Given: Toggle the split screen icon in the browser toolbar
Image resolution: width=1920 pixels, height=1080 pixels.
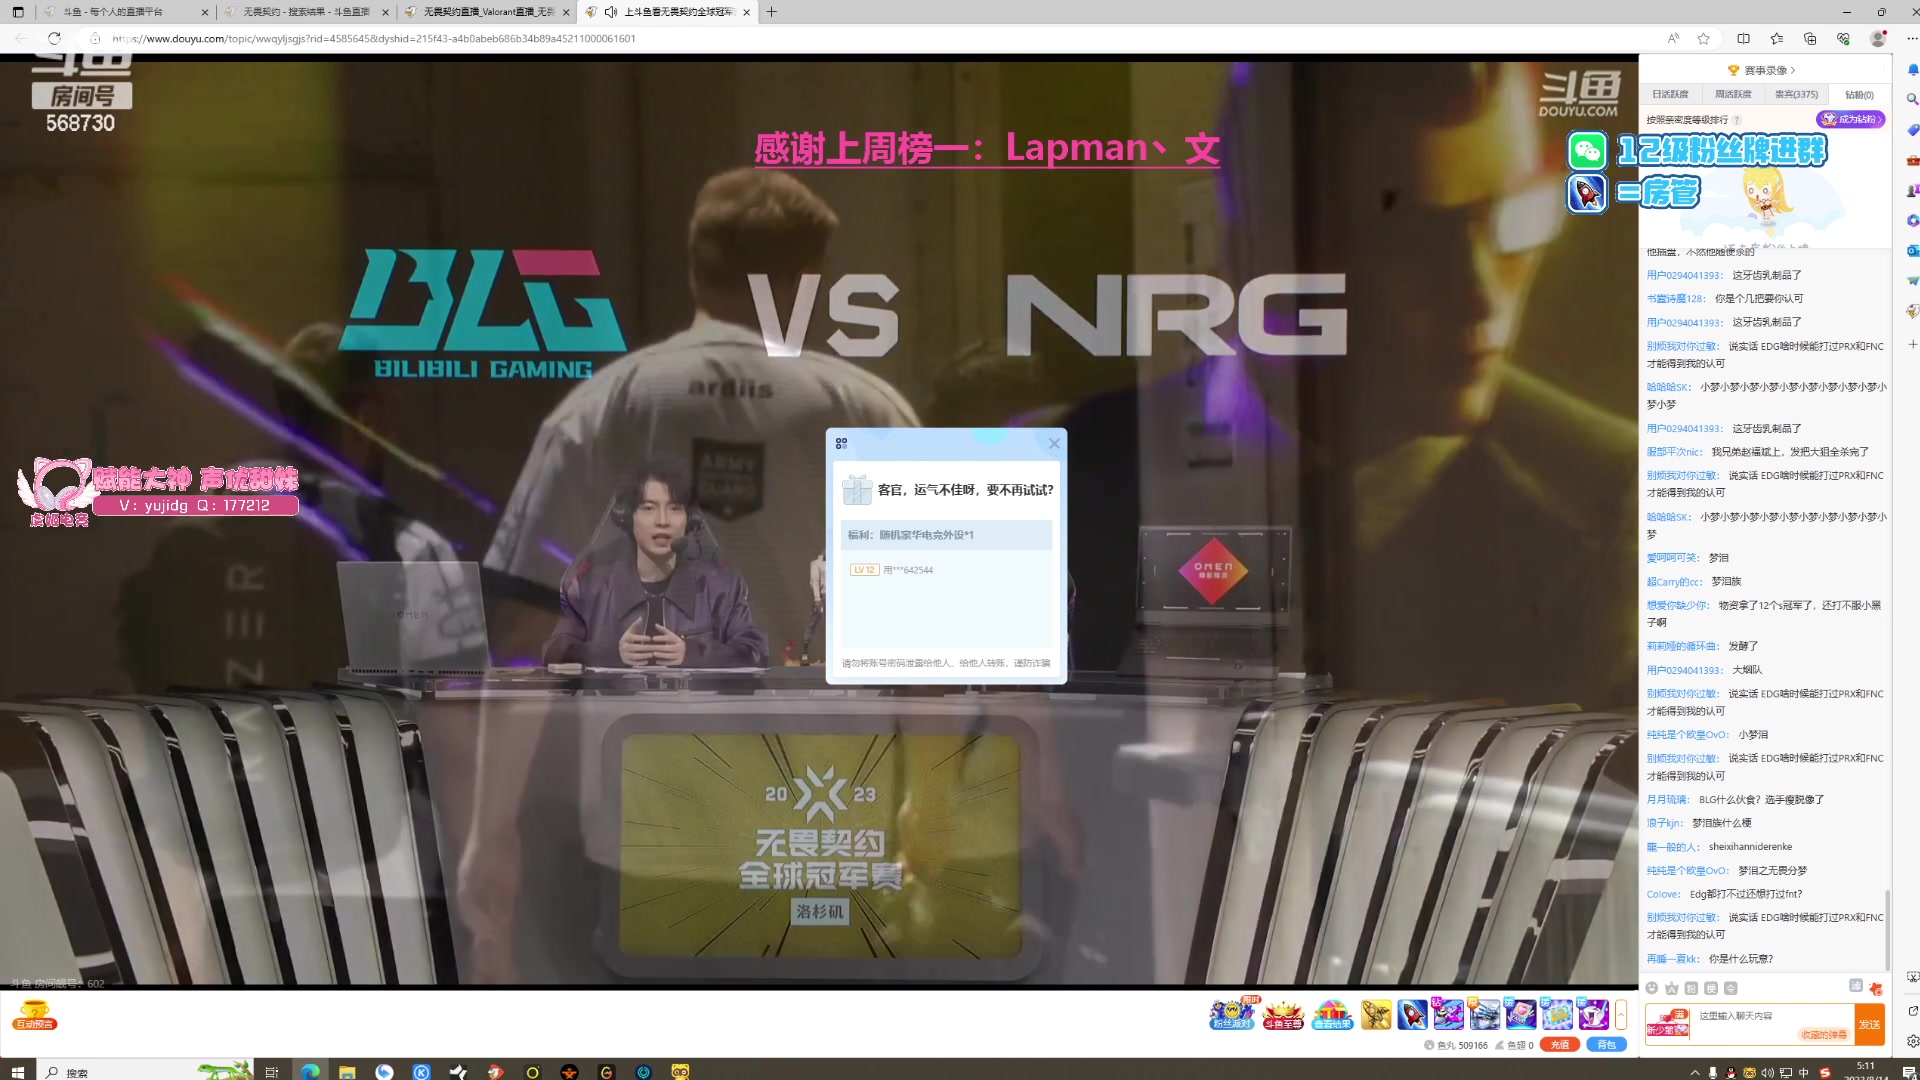Looking at the screenshot, I should (1744, 38).
